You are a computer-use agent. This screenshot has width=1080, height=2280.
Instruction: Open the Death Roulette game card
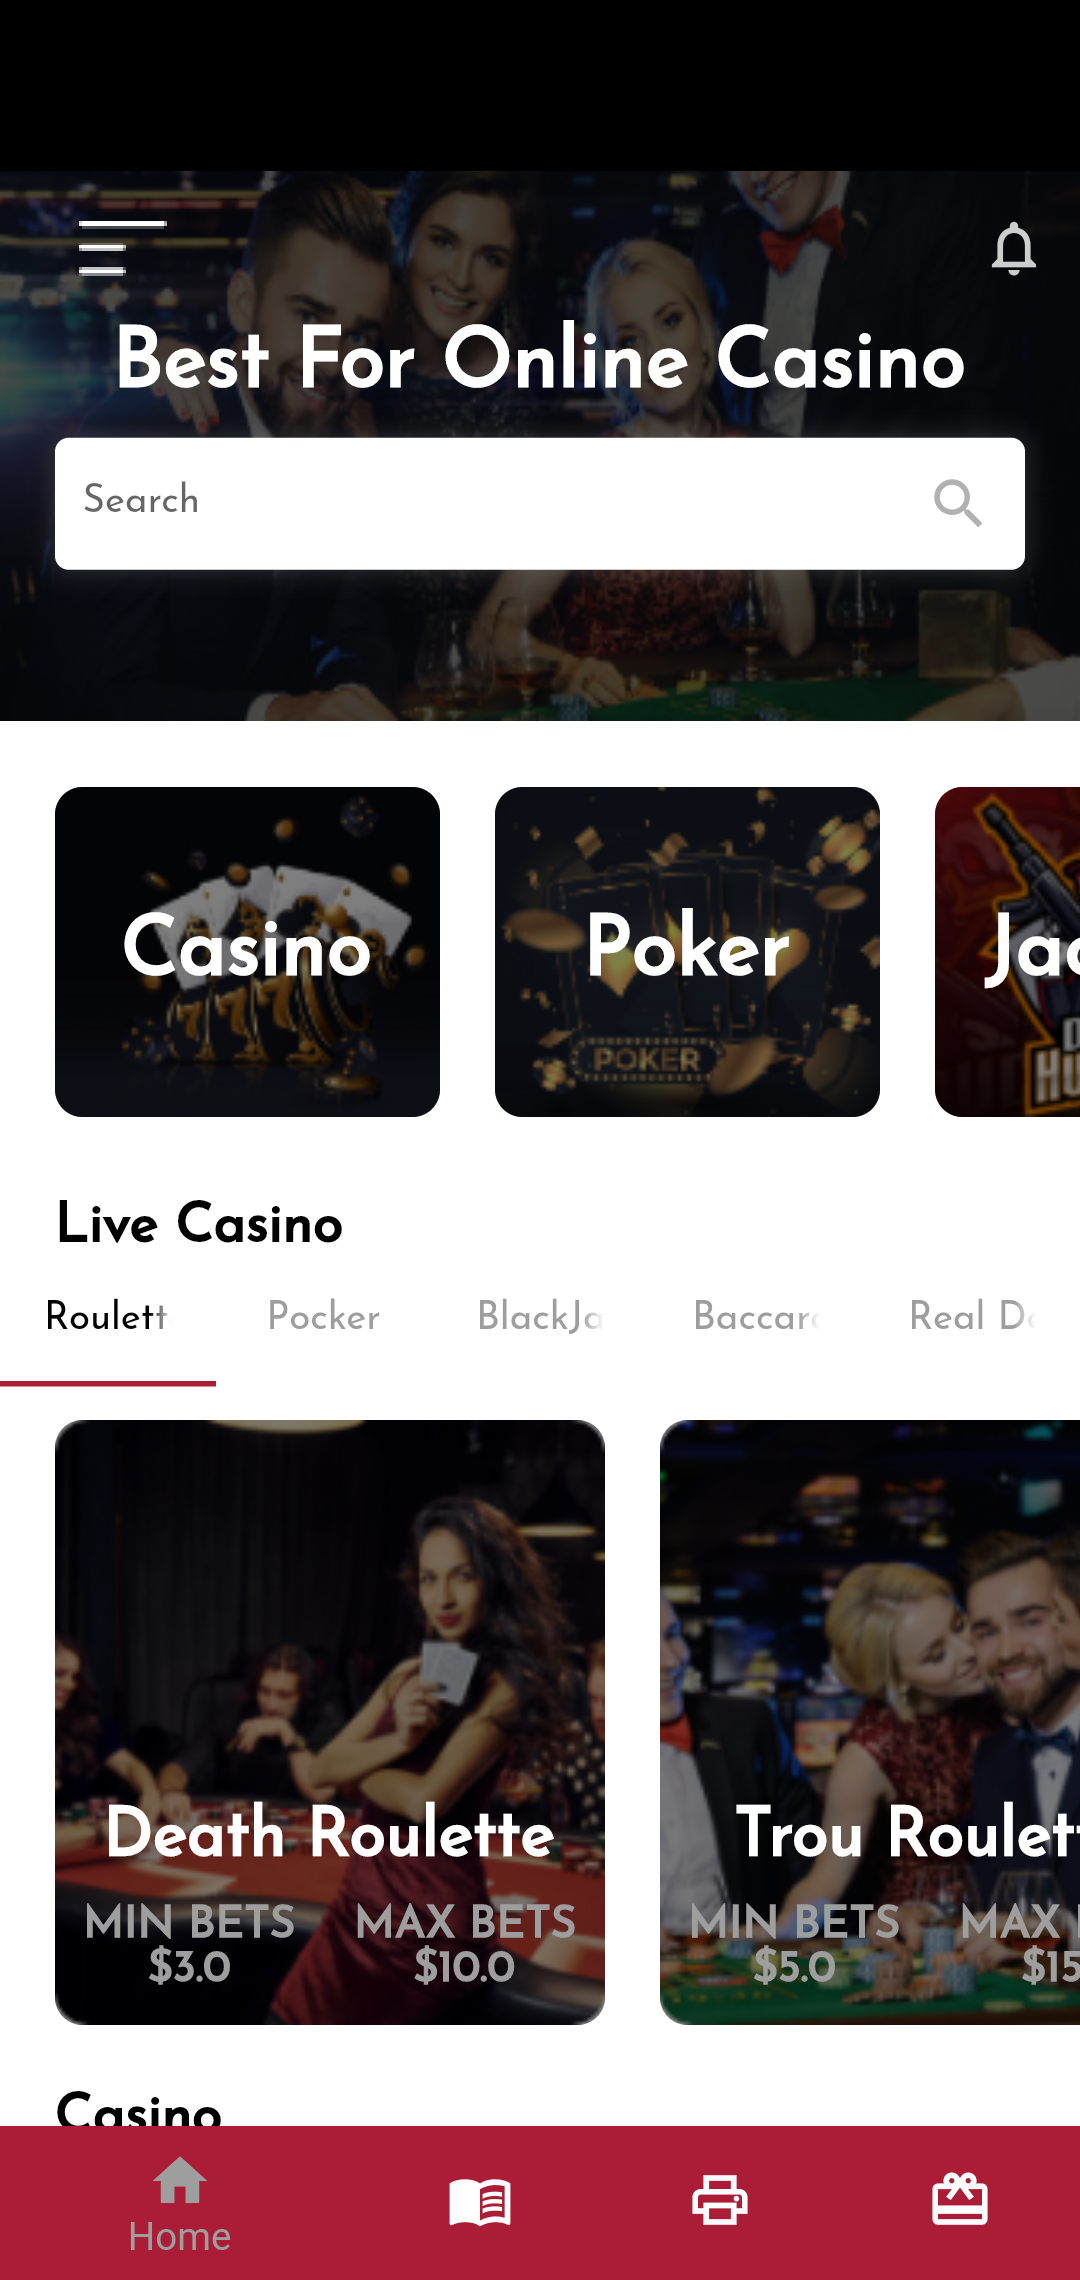(330, 1722)
